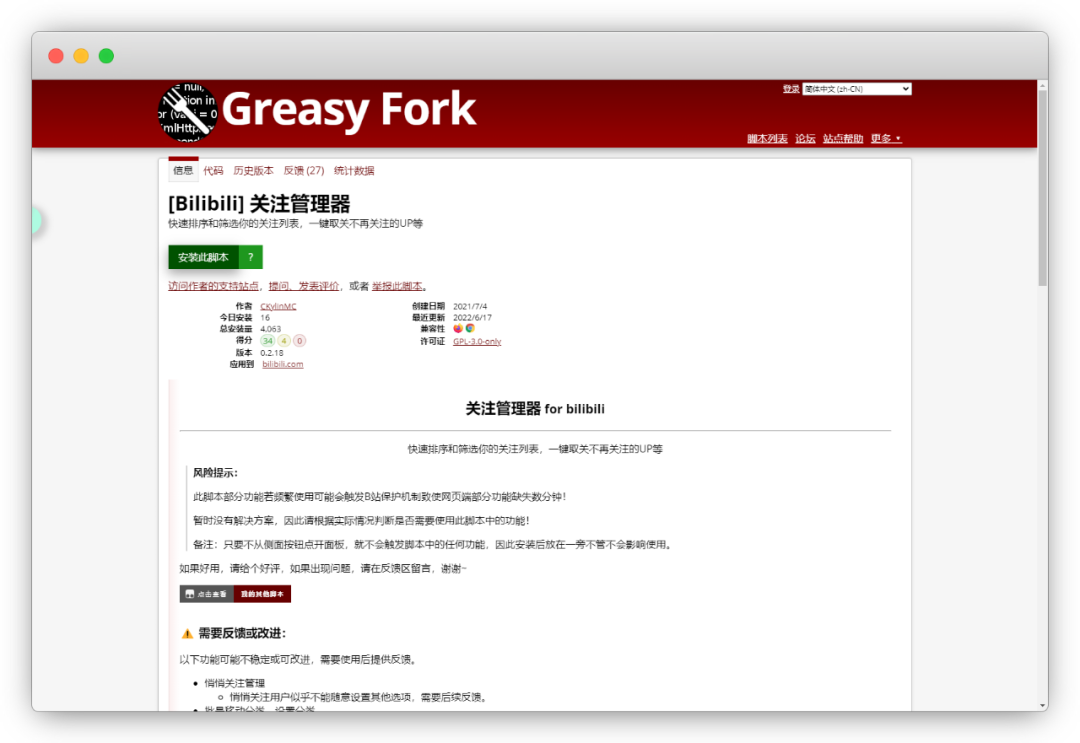Click the daily installs value 16
Screen dimensions: 1080x743
265,318
